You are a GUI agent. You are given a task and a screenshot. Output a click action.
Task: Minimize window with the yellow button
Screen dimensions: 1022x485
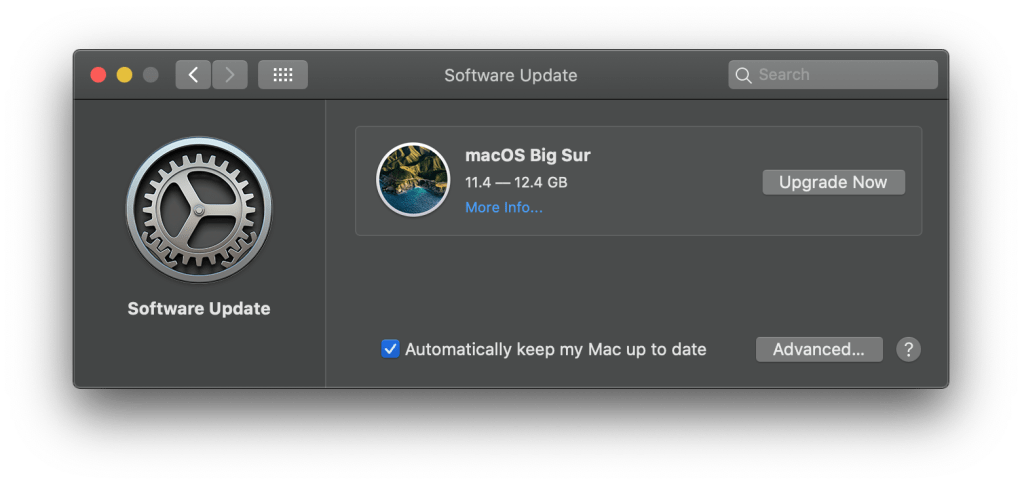click(124, 75)
